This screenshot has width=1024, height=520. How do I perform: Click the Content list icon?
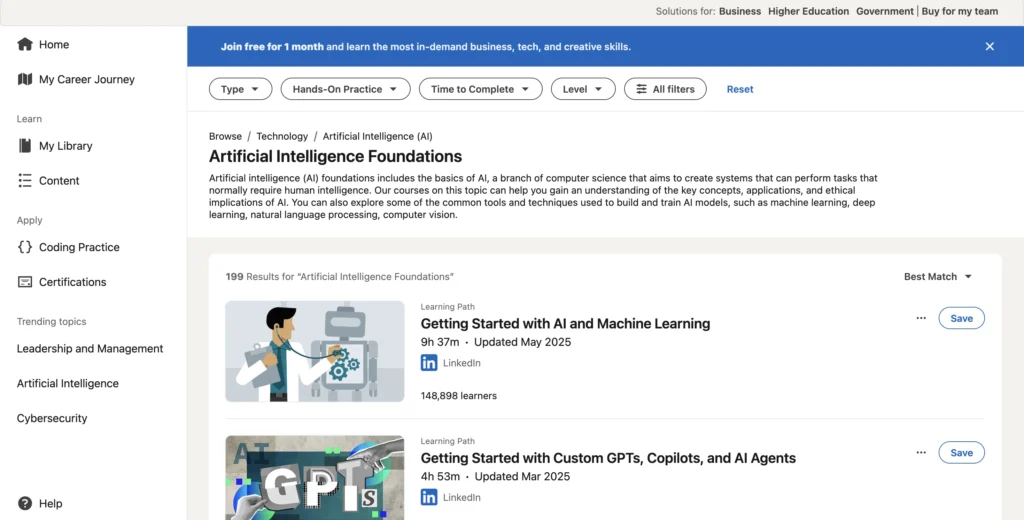coord(25,180)
